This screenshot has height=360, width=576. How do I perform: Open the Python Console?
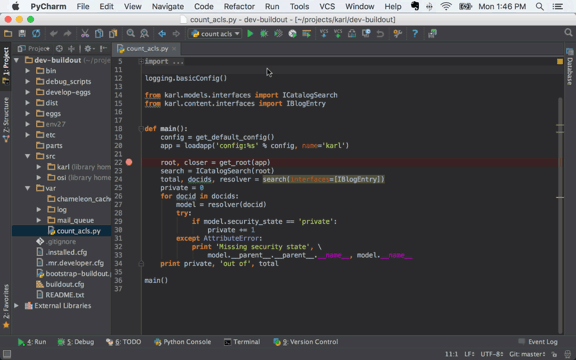click(x=183, y=342)
